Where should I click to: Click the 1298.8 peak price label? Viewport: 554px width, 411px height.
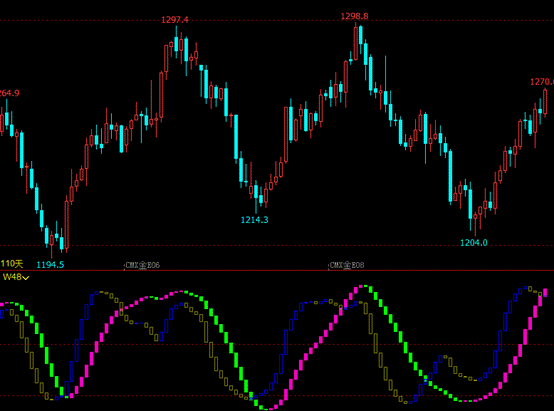(x=354, y=16)
